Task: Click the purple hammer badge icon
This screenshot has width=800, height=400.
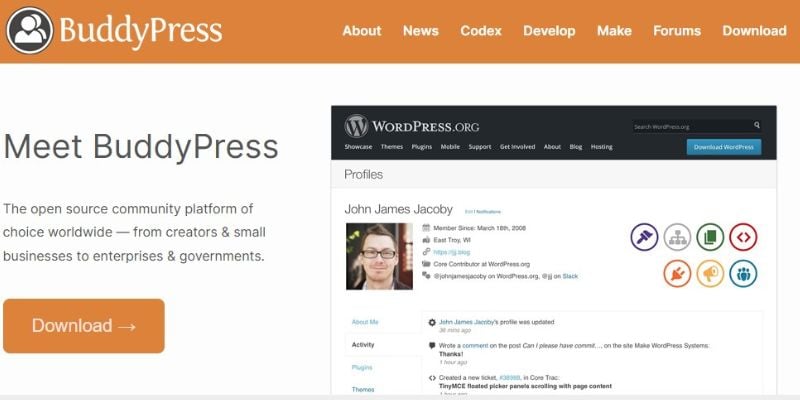Action: [x=644, y=237]
